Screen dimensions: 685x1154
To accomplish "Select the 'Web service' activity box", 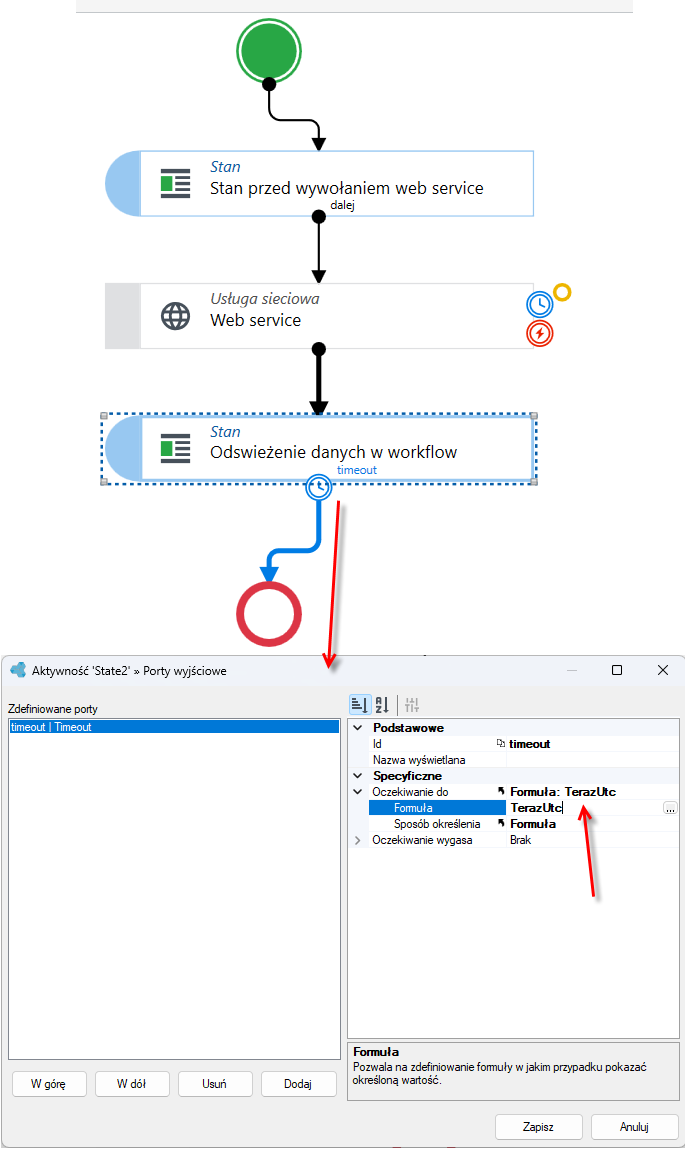I will [319, 316].
